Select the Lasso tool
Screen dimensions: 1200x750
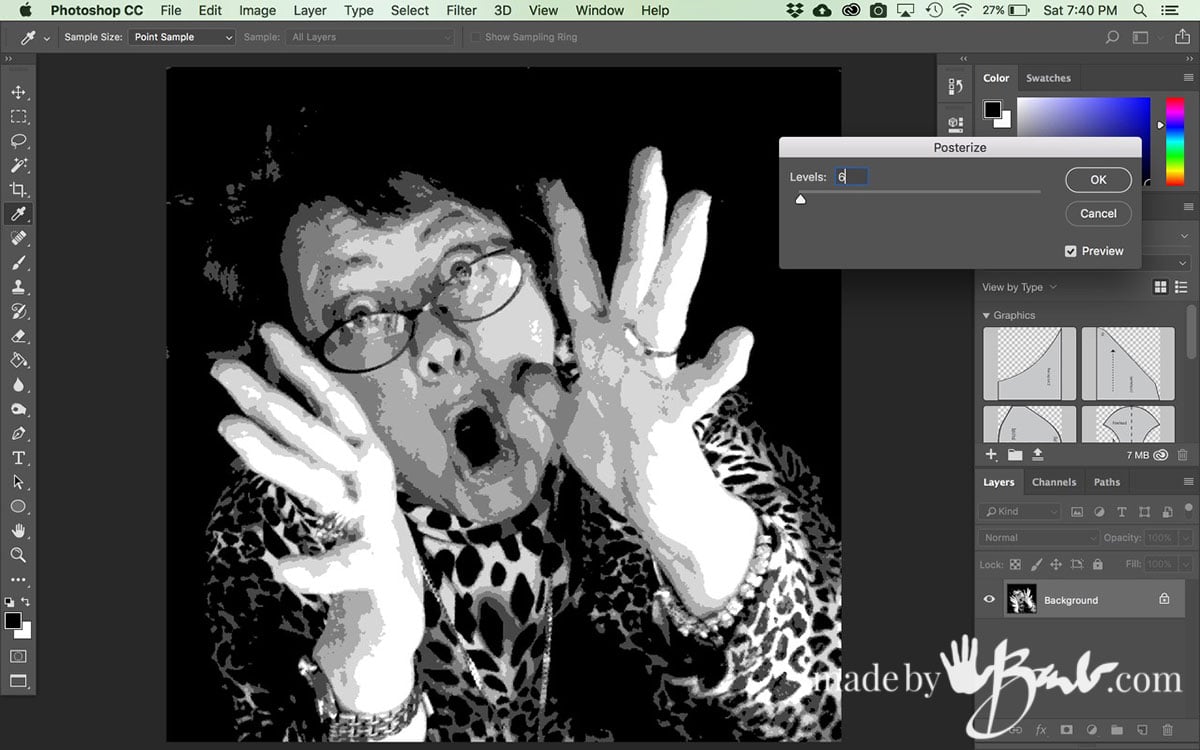pos(18,141)
